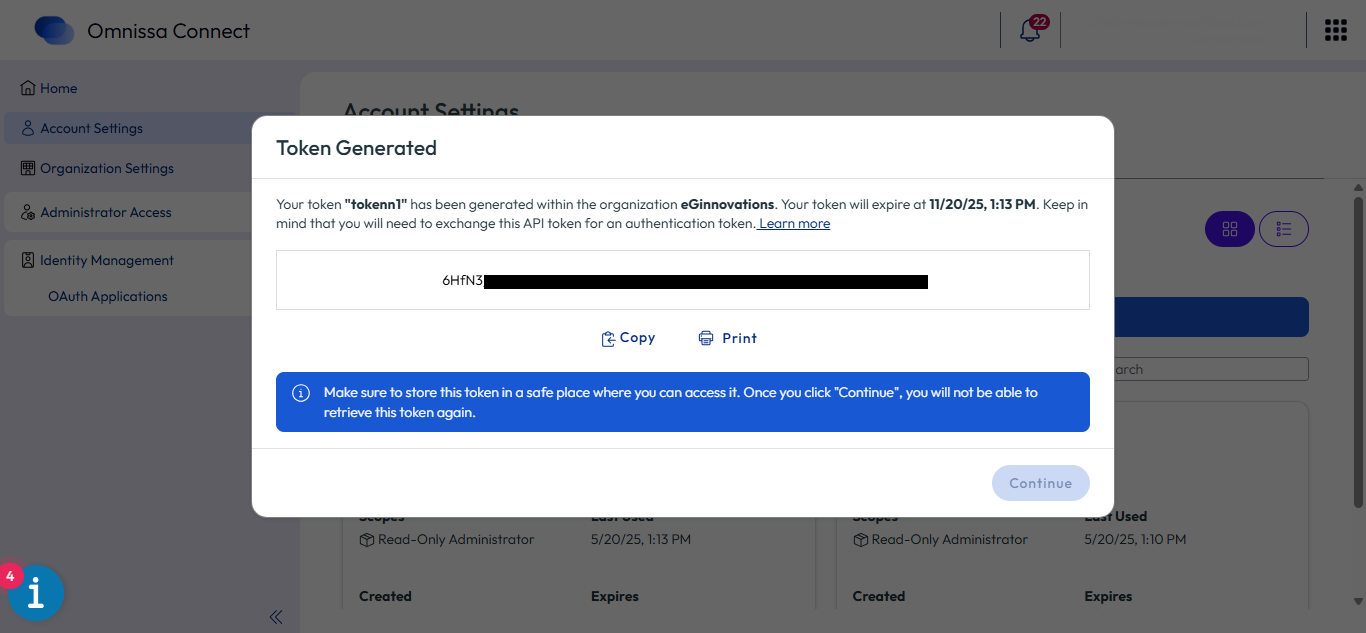
Task: Collapse the left sidebar with double chevron
Action: click(276, 617)
